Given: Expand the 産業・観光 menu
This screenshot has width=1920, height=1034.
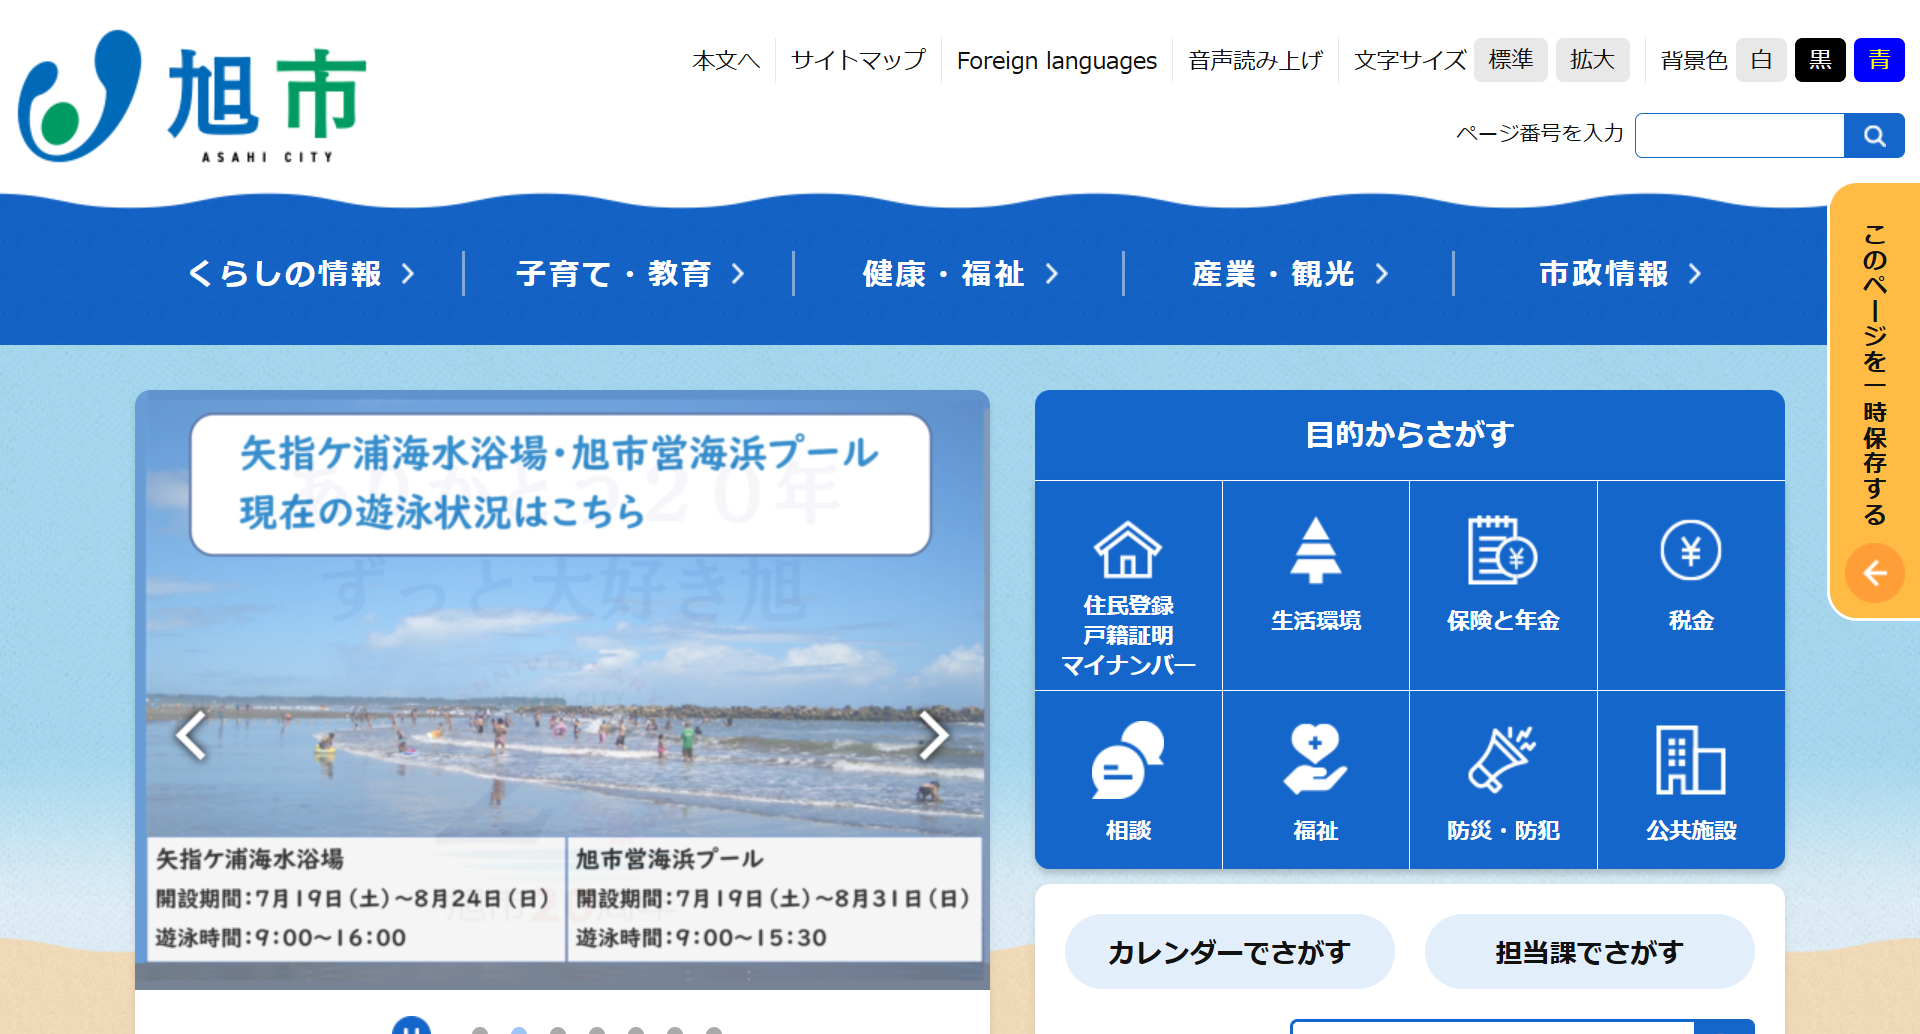Looking at the screenshot, I should (x=1290, y=273).
